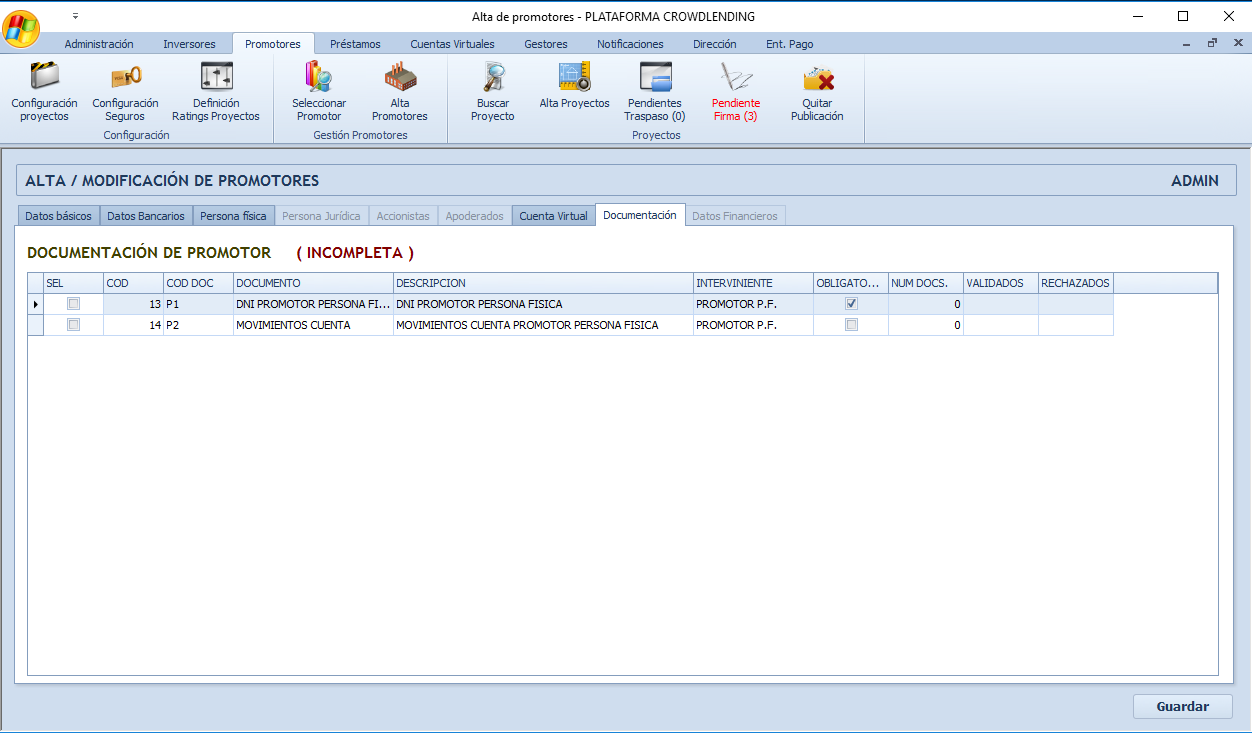Open the Persona física tab
The image size is (1252, 733).
233,216
